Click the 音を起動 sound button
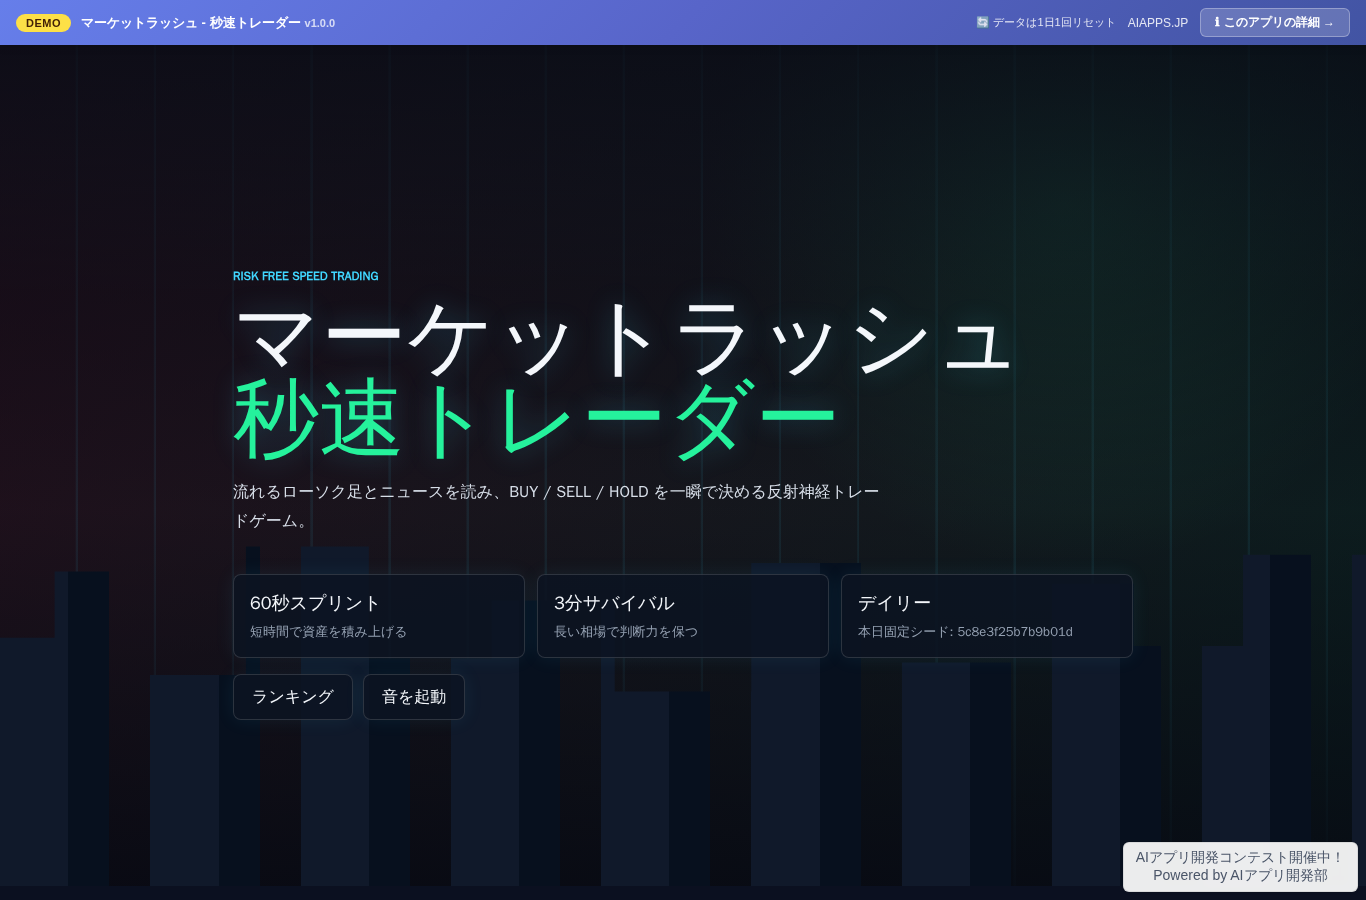The height and width of the screenshot is (900, 1366). click(x=414, y=697)
